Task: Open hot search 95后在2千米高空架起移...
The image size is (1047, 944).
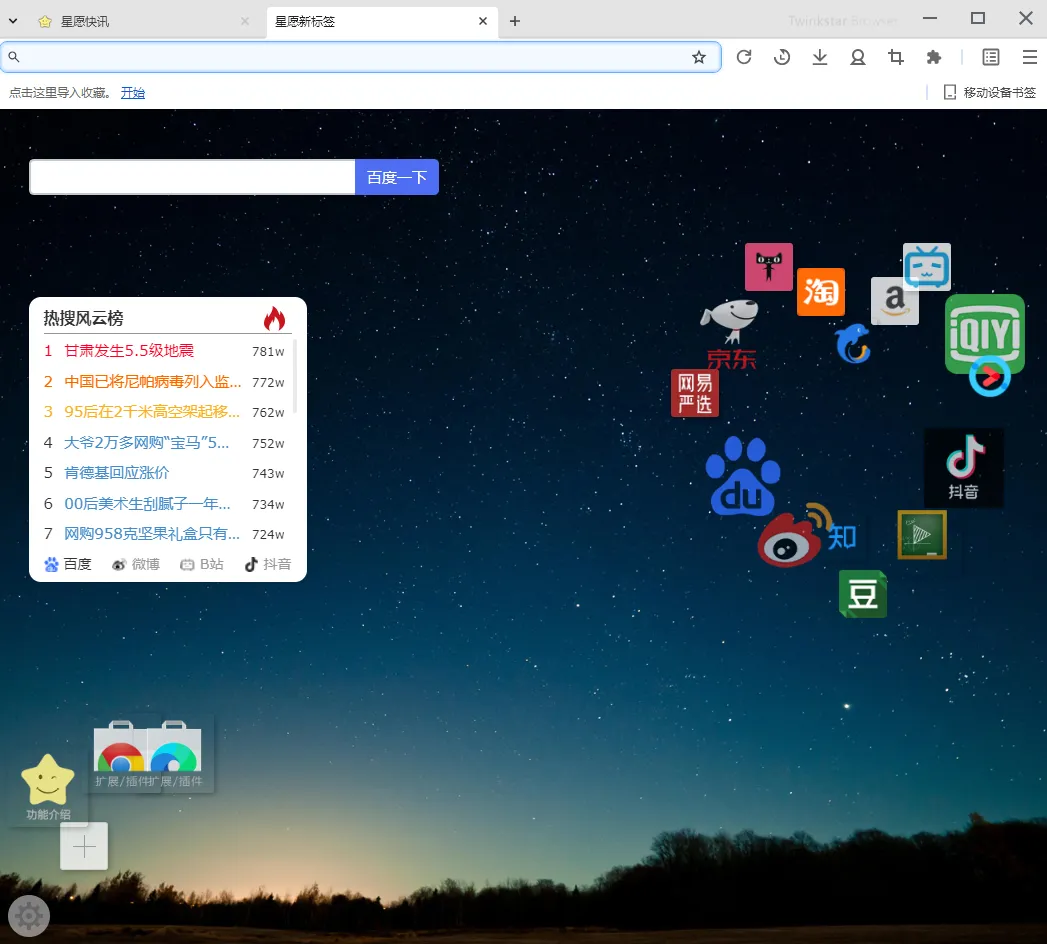Action: [152, 412]
